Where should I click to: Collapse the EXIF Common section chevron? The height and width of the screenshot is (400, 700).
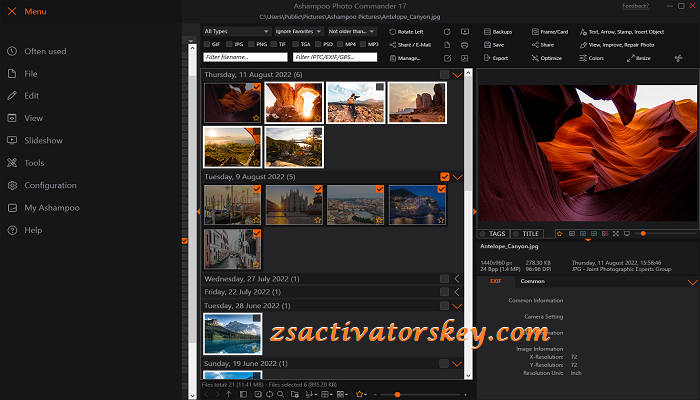[x=692, y=282]
